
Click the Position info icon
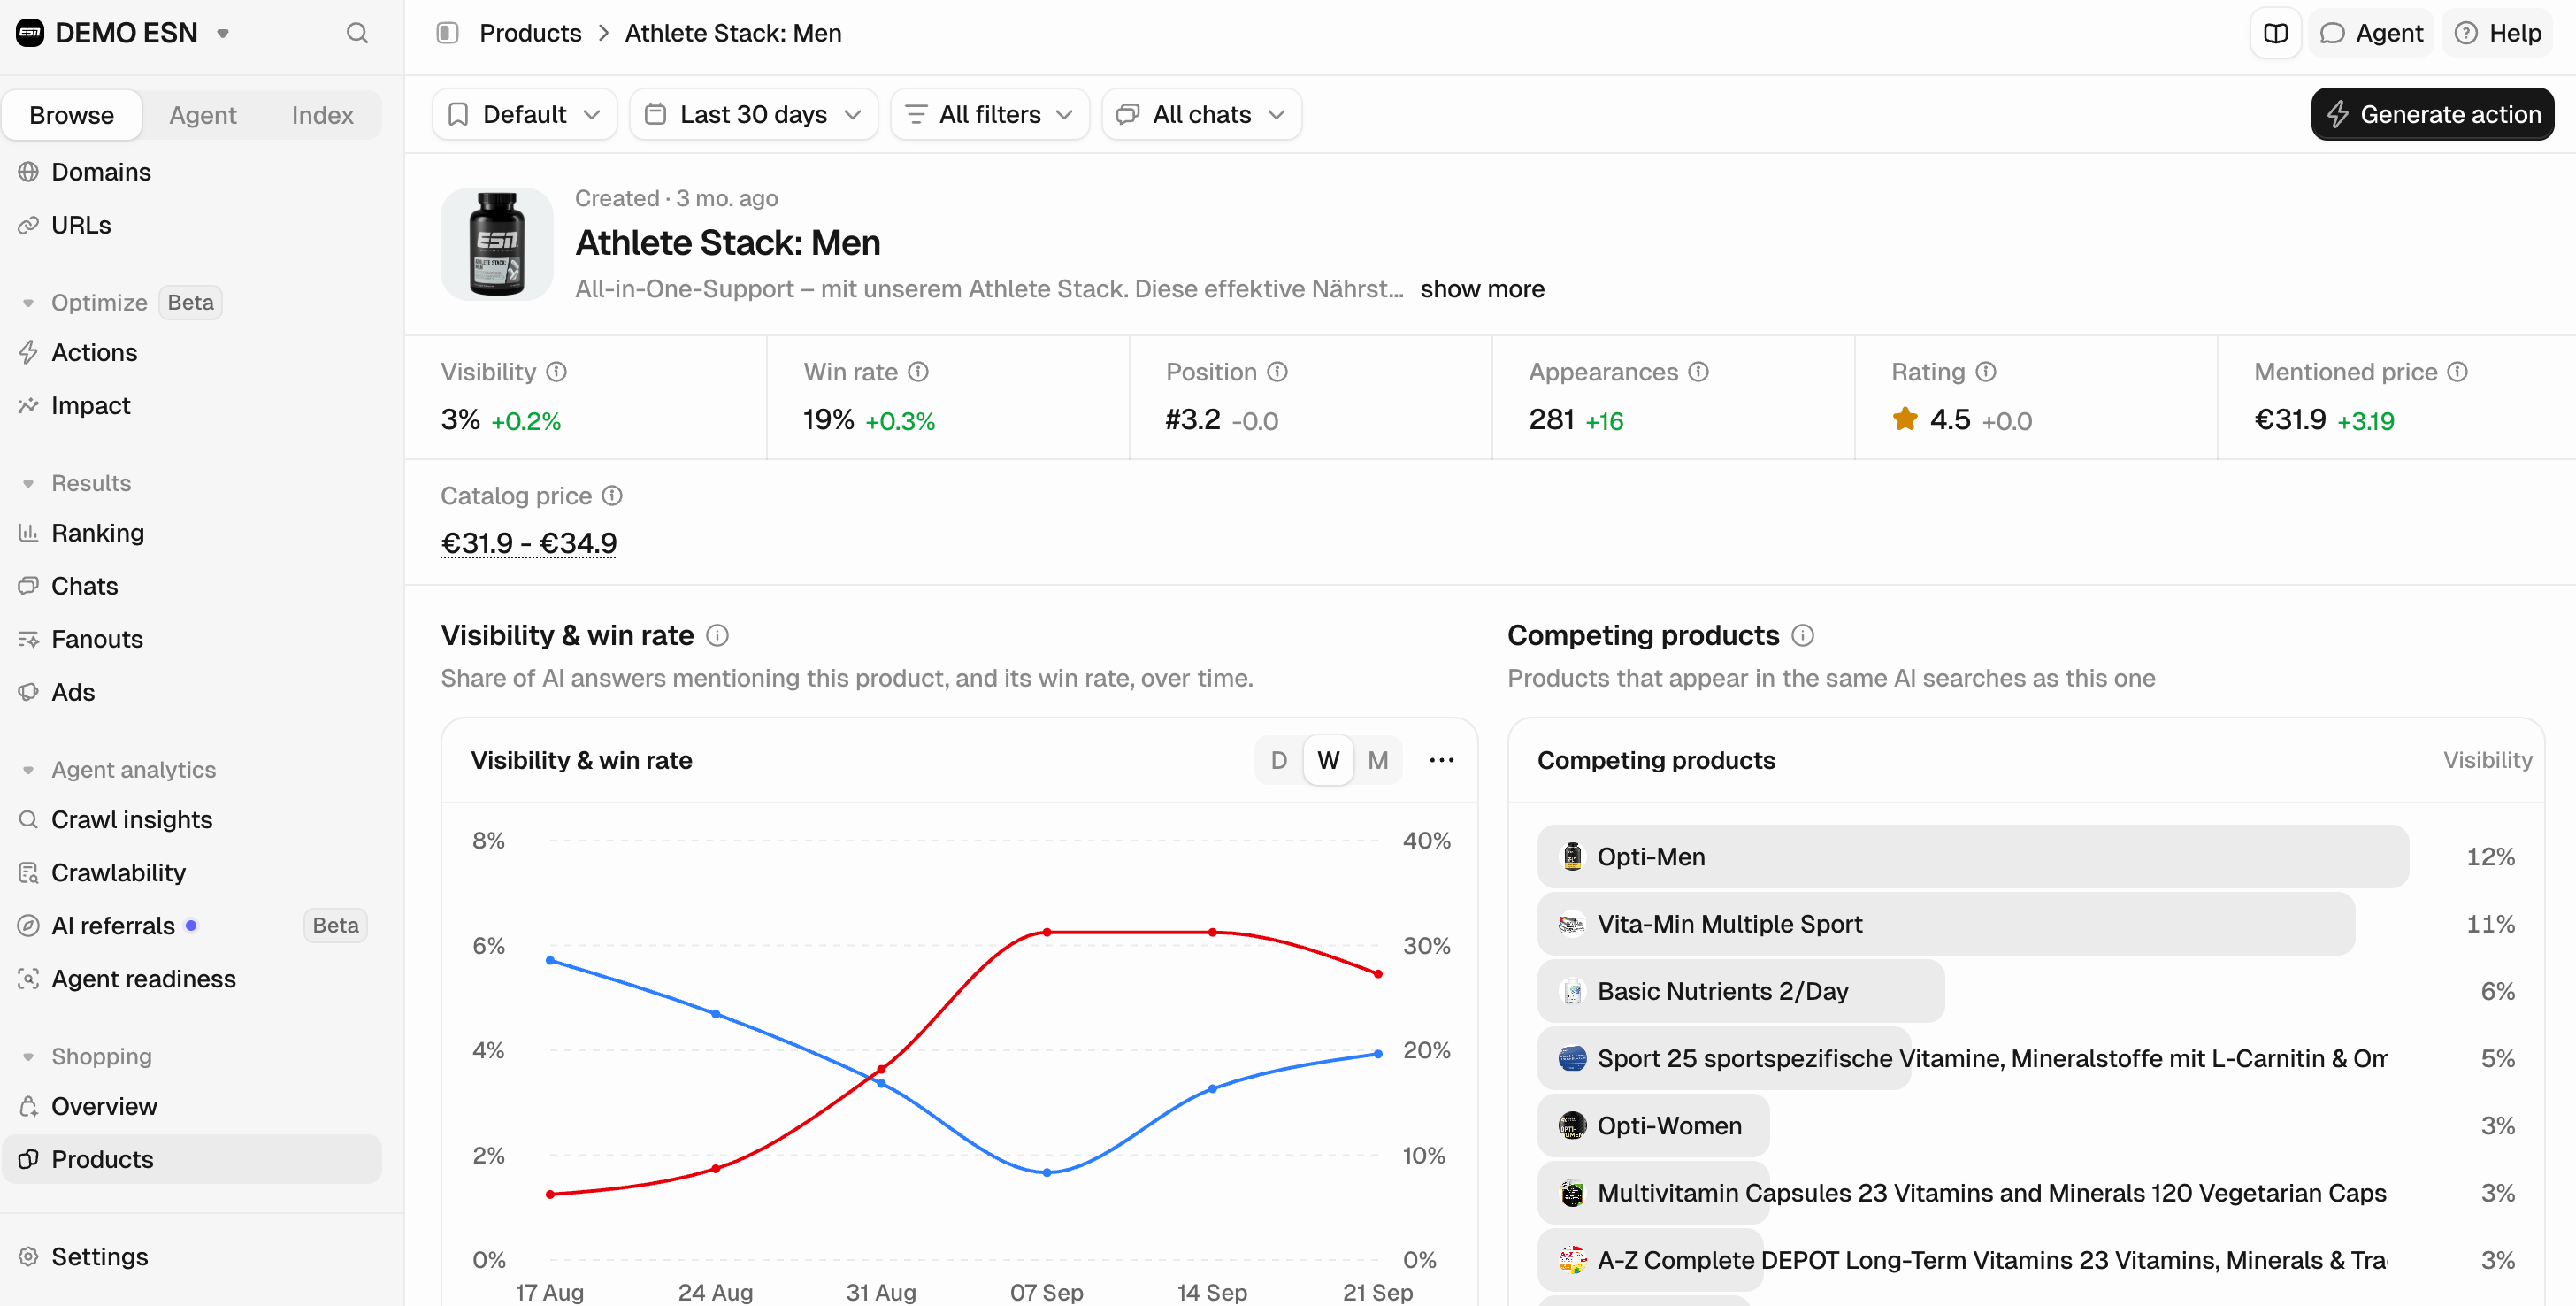point(1277,372)
